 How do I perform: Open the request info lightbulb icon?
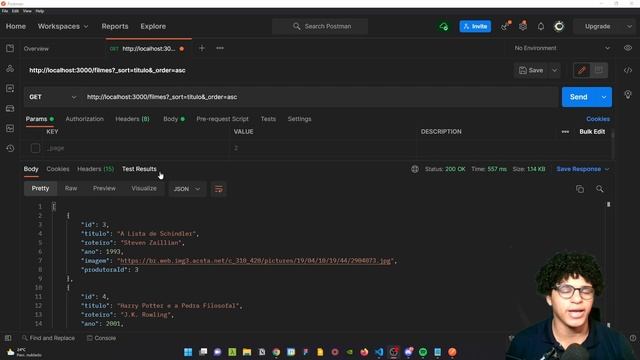(x=628, y=94)
